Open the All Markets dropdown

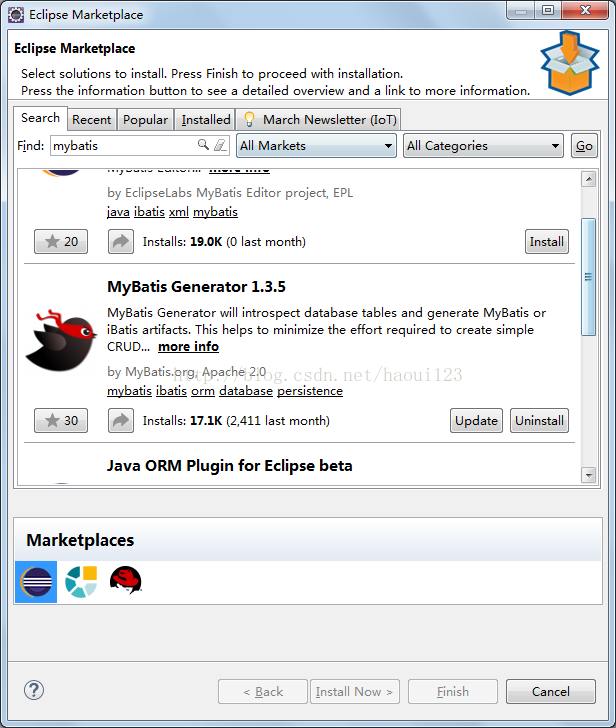pyautogui.click(x=316, y=146)
